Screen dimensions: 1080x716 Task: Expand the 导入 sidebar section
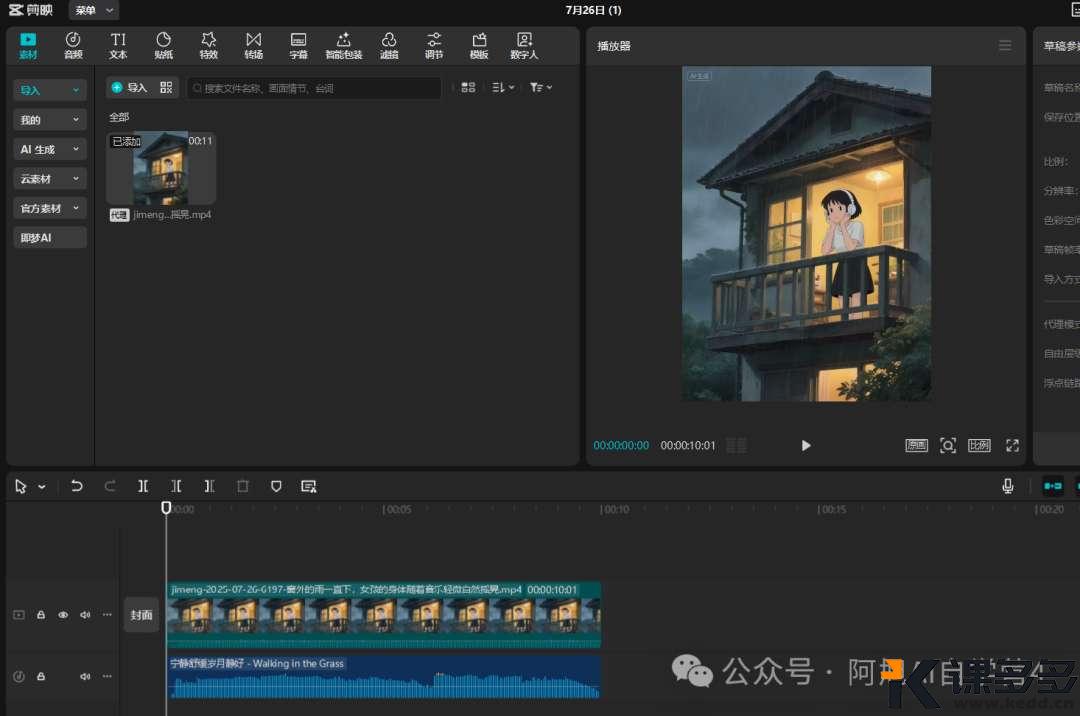50,90
